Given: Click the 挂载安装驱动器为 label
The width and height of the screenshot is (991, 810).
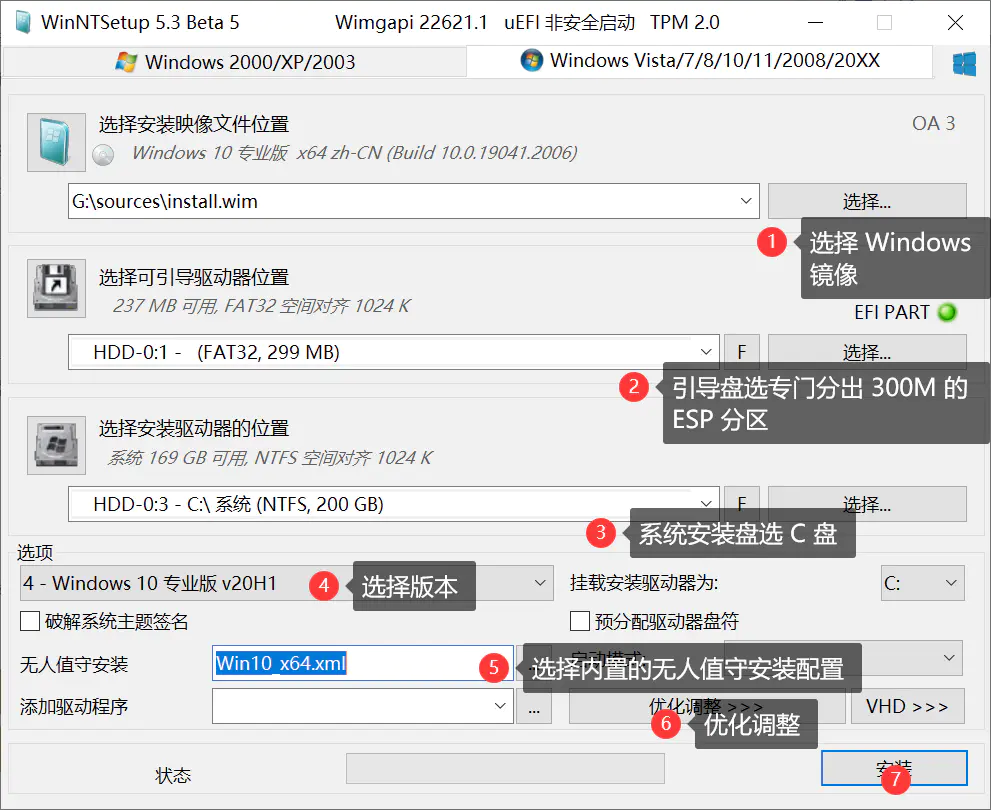Looking at the screenshot, I should coord(644,583).
